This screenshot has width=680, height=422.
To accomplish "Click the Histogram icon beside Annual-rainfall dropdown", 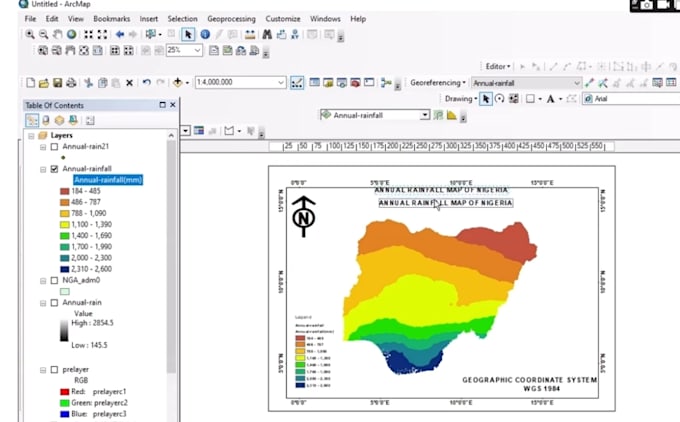I will click(x=451, y=115).
